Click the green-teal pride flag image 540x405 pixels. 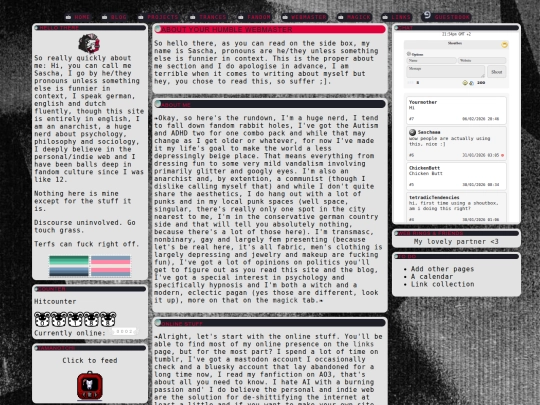tap(69, 266)
